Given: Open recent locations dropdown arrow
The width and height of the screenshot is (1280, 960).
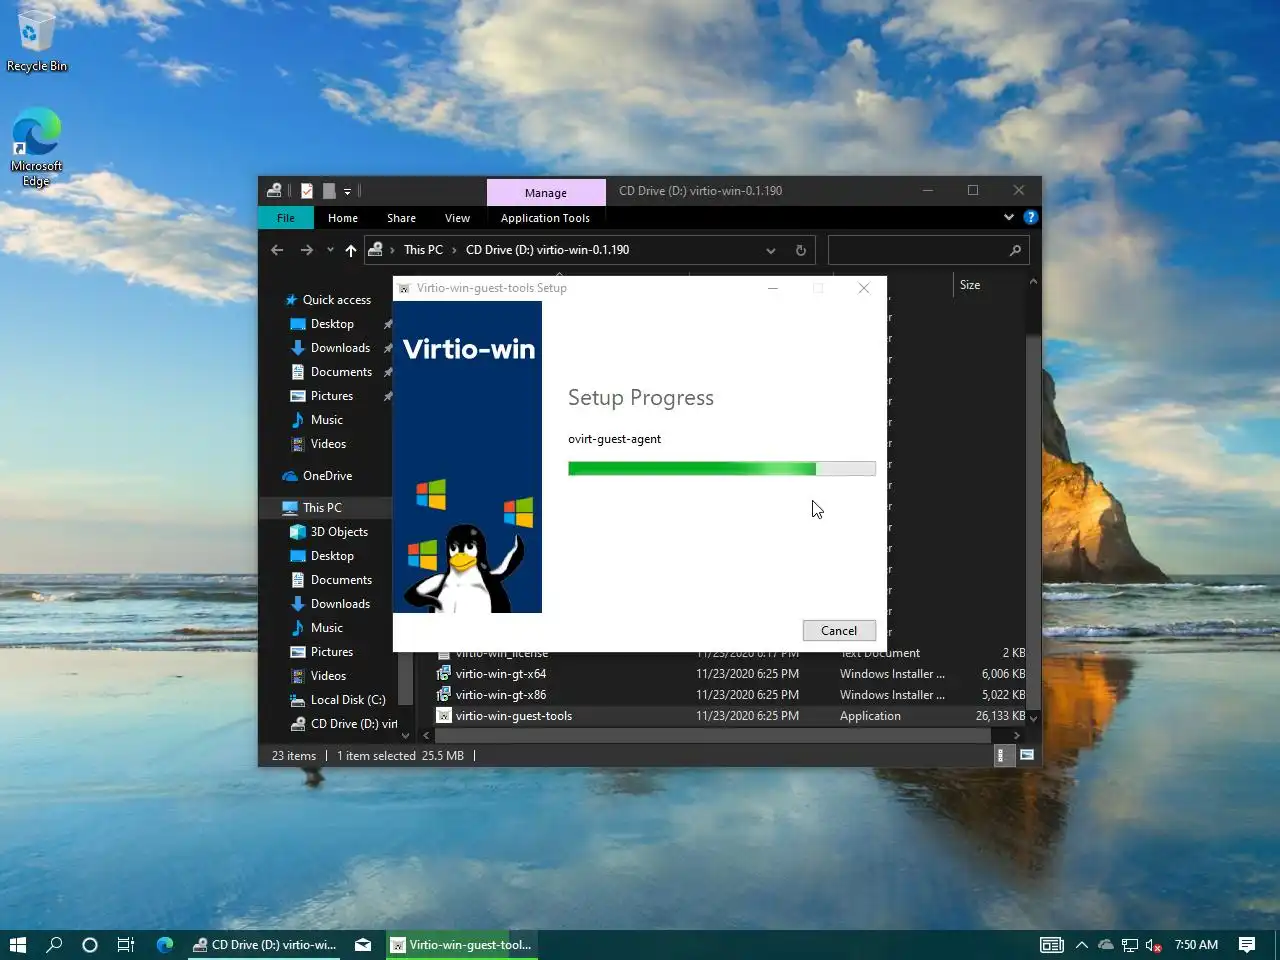Looking at the screenshot, I should pyautogui.click(x=330, y=250).
